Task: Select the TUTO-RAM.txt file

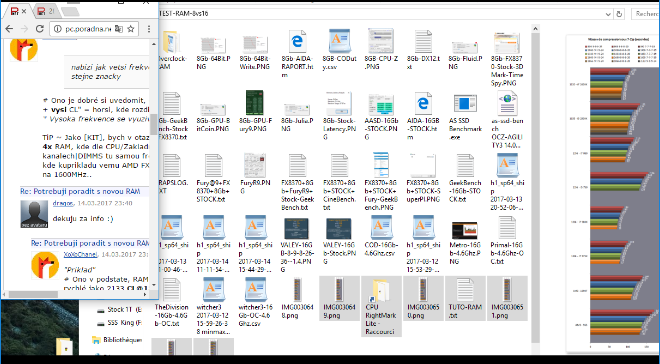Action: 465,298
